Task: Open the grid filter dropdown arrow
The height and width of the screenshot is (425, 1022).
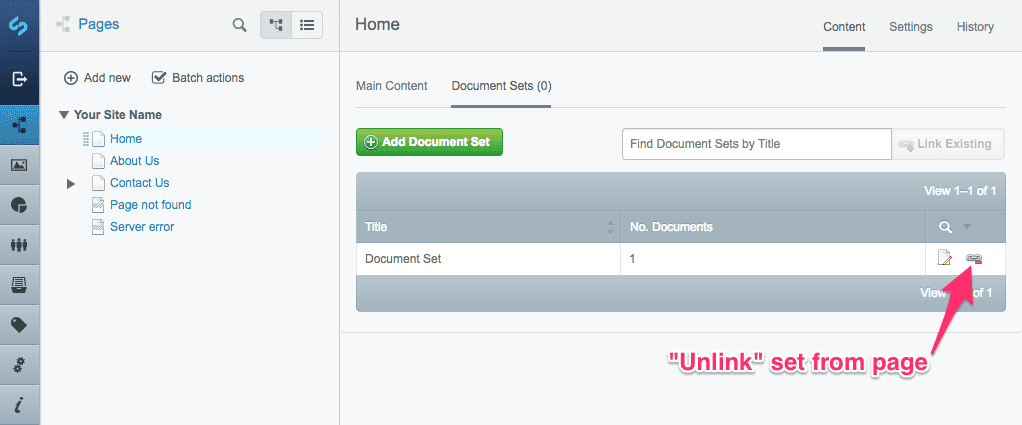Action: 967,227
